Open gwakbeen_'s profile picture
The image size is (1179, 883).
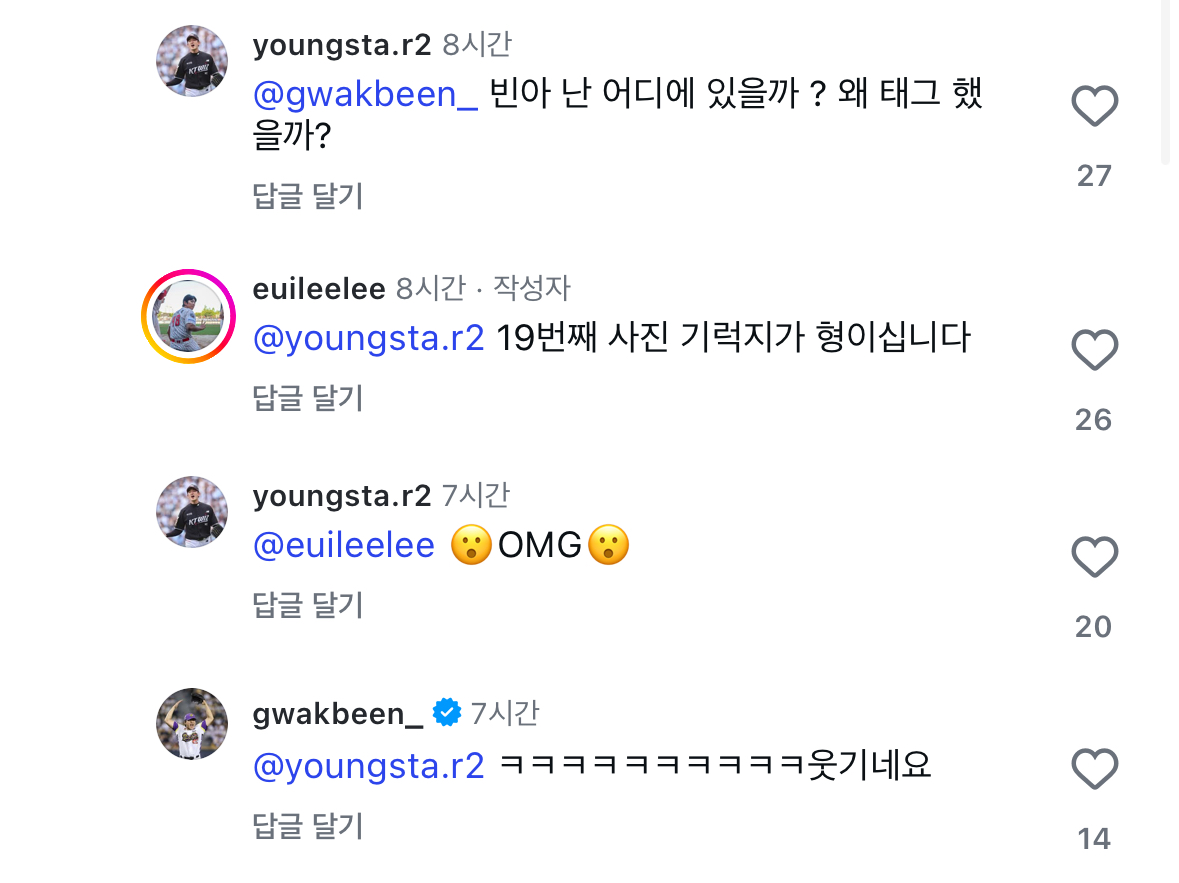tap(192, 723)
